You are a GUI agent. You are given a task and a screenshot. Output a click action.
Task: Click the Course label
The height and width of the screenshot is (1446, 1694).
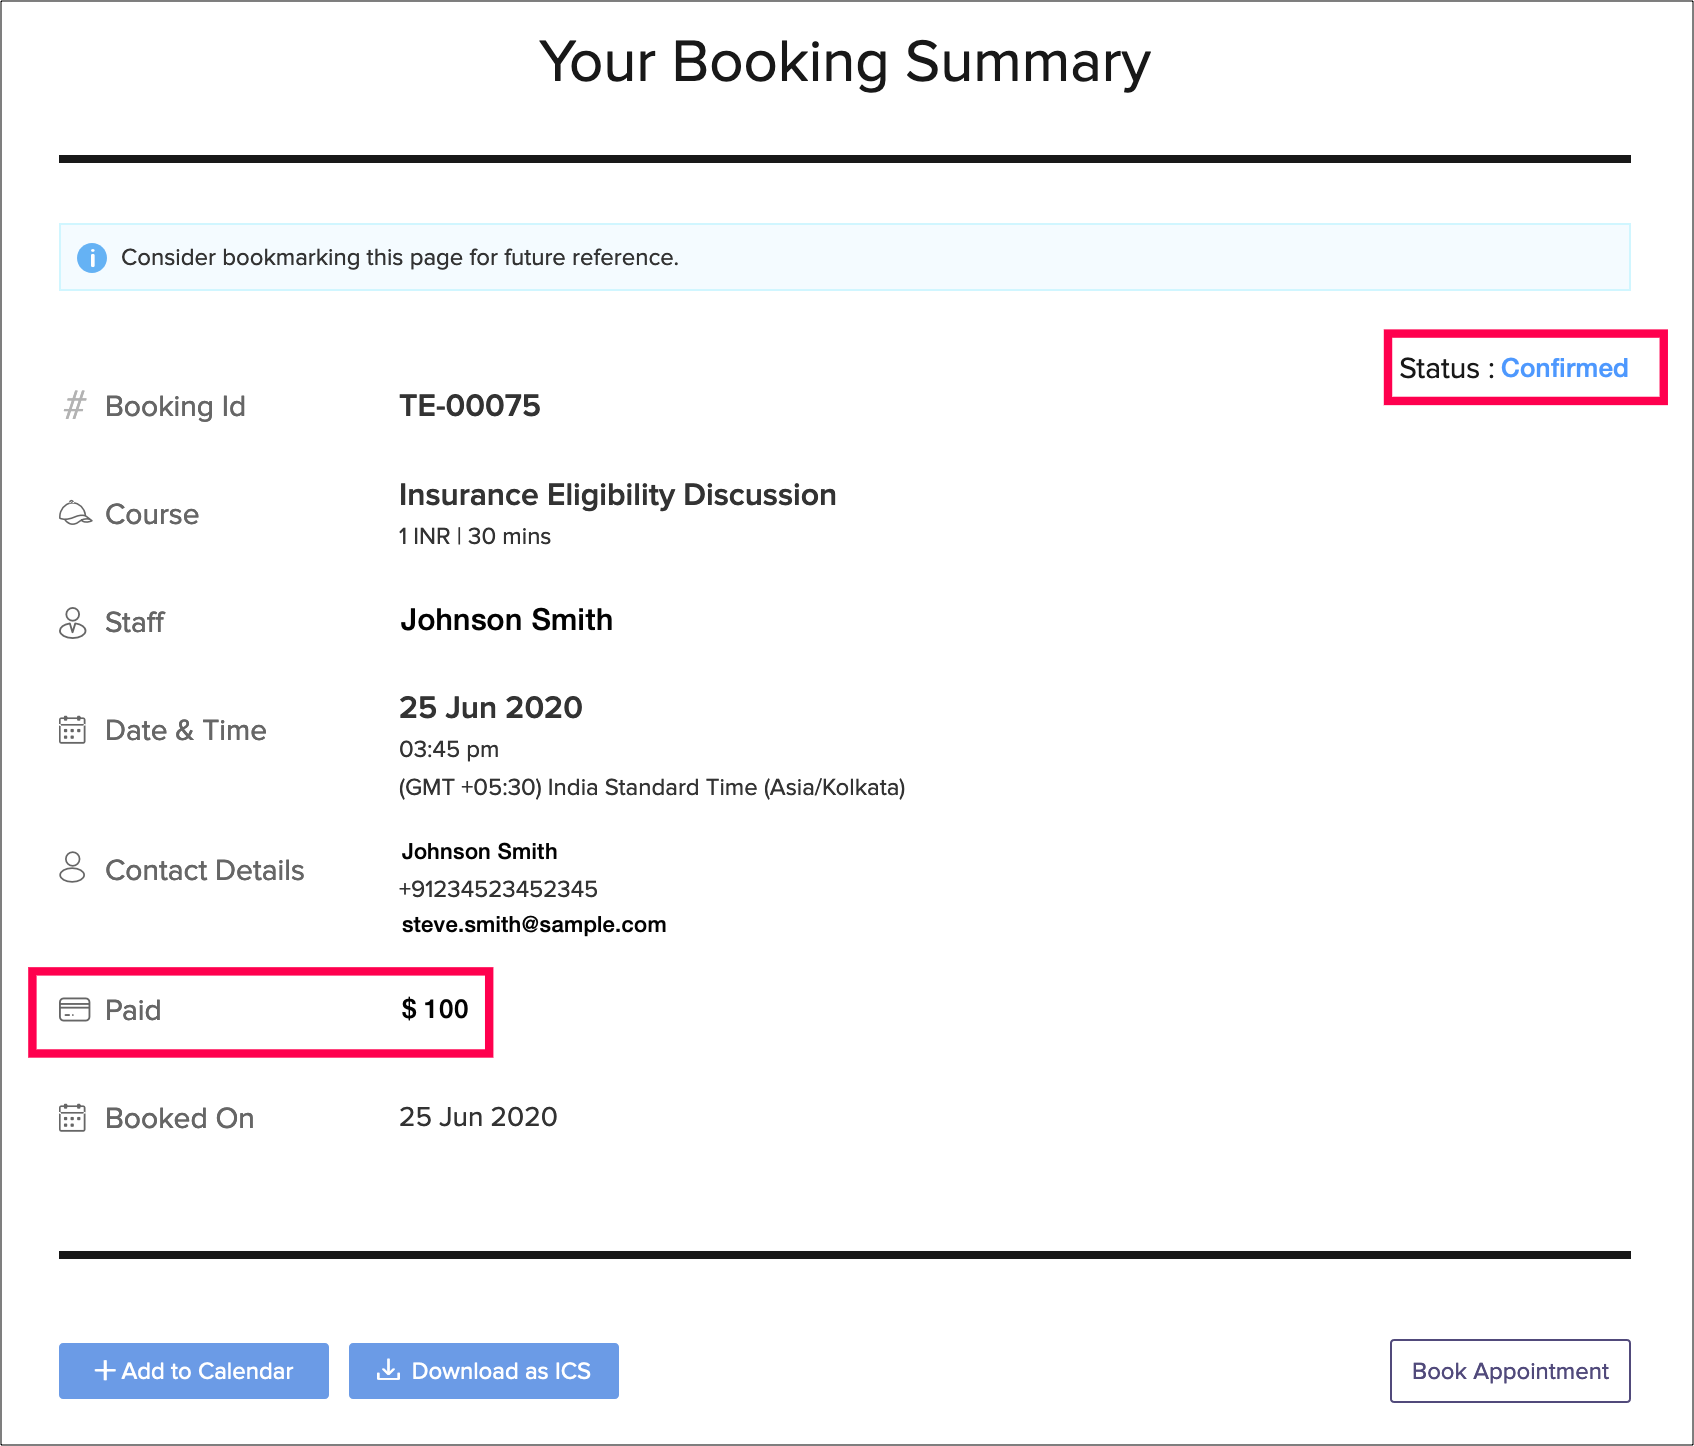click(x=152, y=514)
